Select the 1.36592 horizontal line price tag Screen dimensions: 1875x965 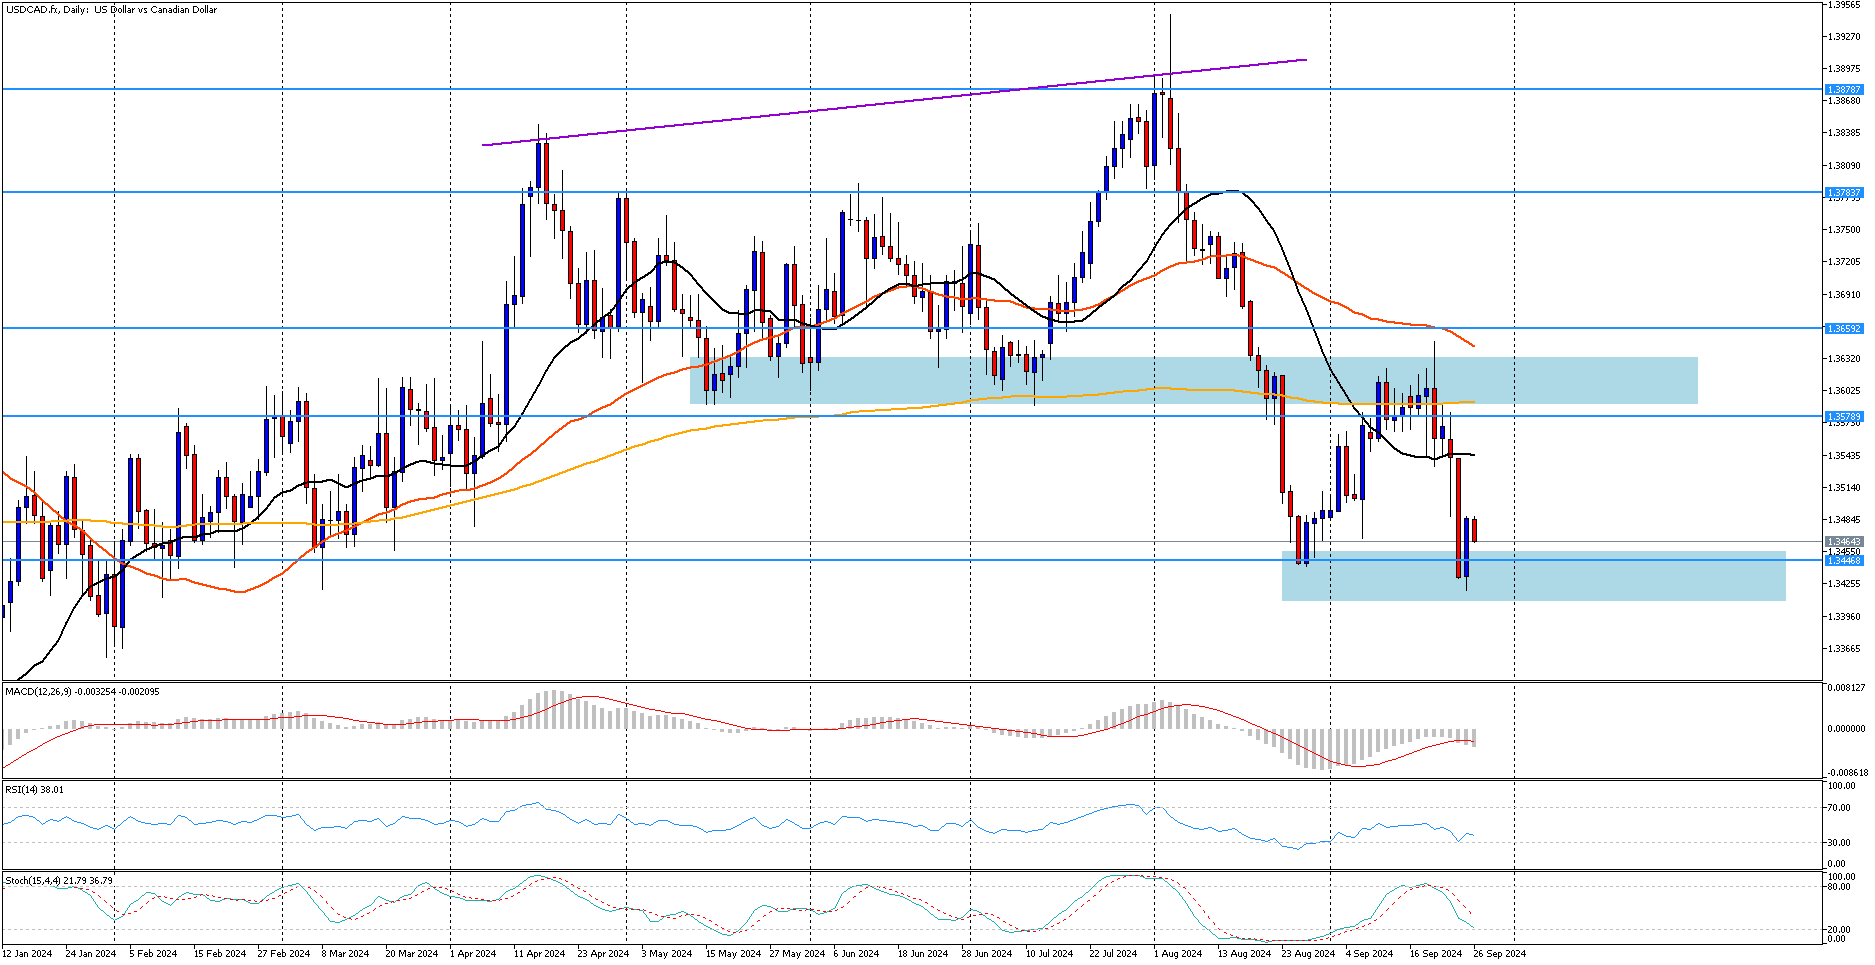pyautogui.click(x=1844, y=329)
